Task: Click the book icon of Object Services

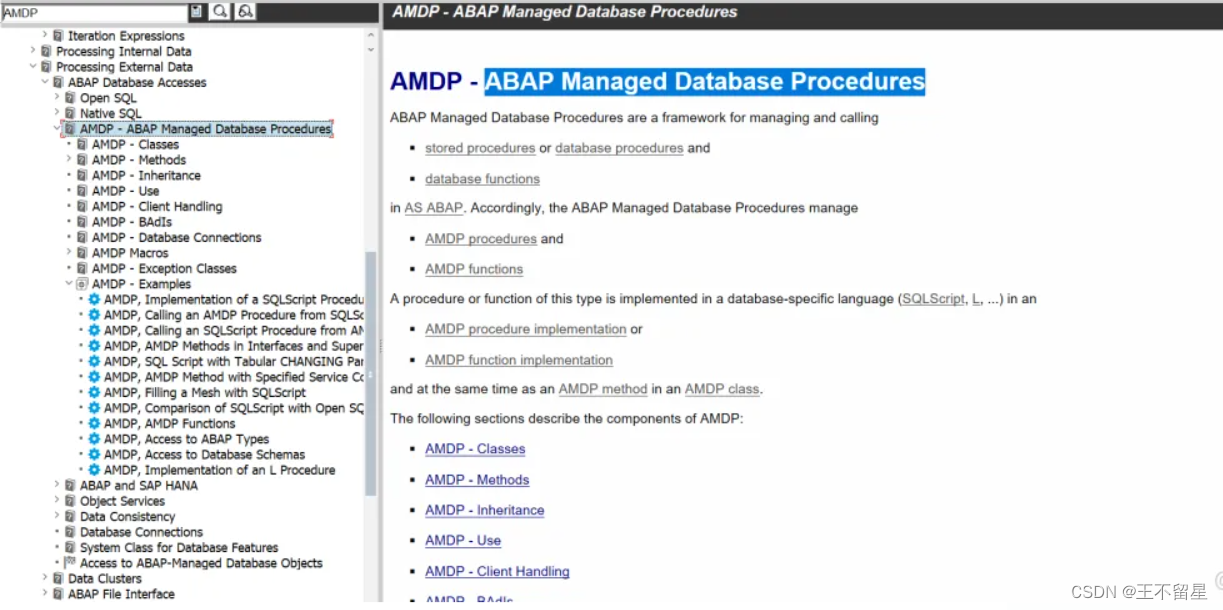Action: click(70, 501)
